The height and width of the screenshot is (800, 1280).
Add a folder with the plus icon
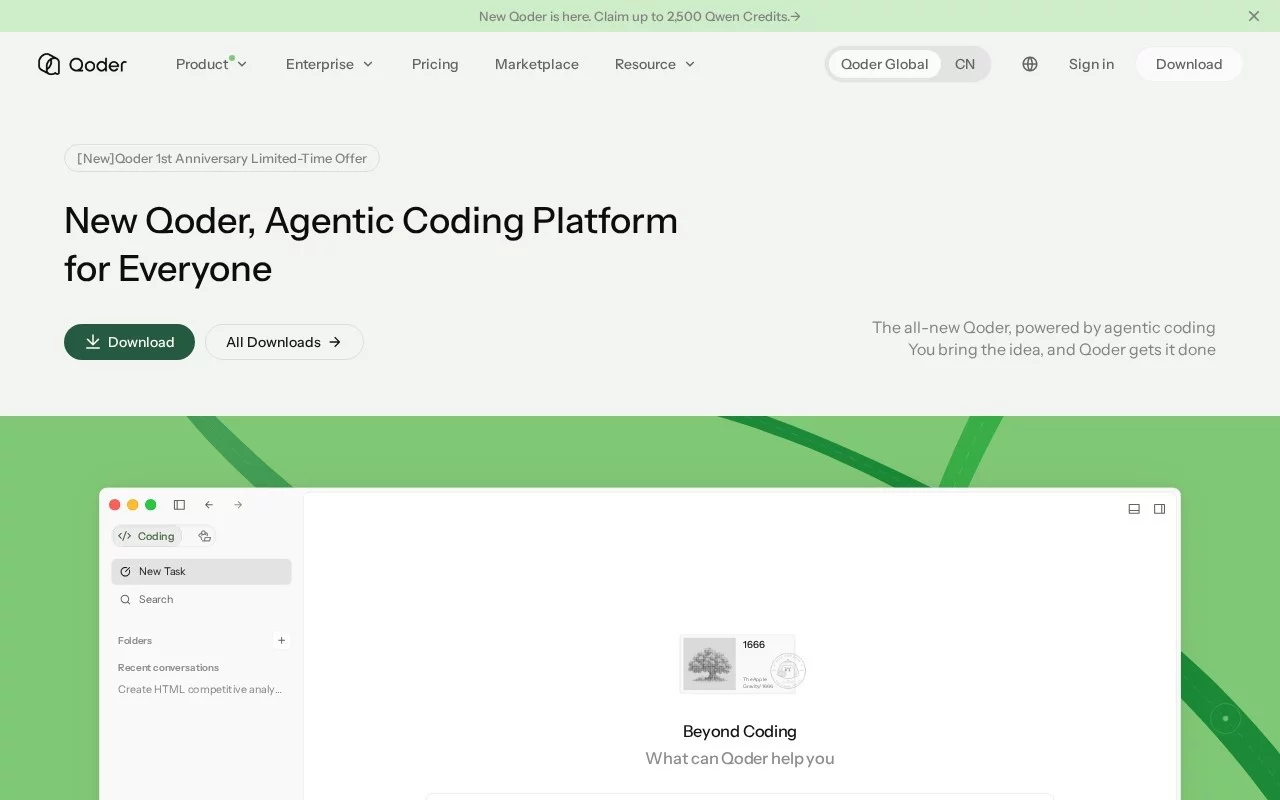(x=281, y=640)
